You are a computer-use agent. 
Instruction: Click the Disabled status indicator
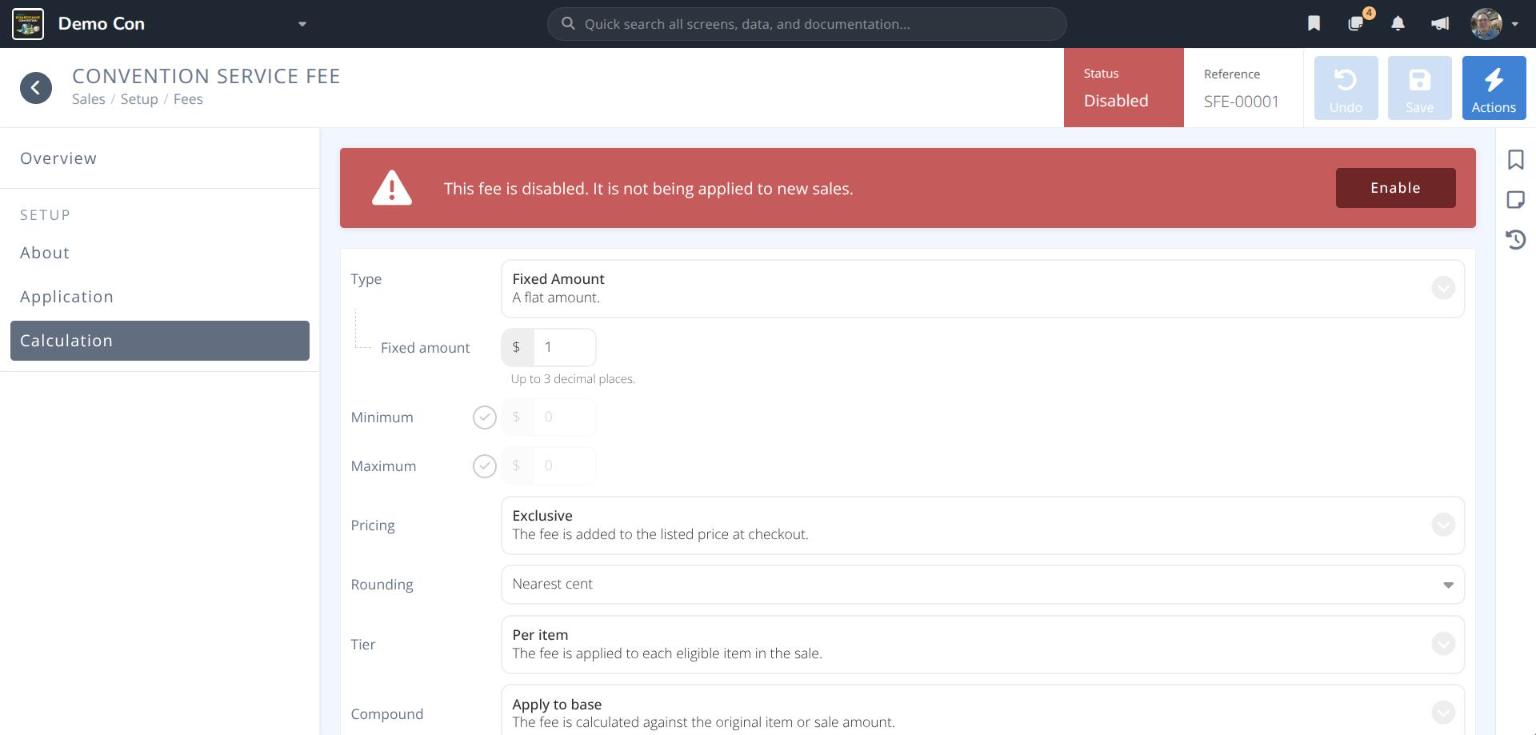click(x=1124, y=88)
